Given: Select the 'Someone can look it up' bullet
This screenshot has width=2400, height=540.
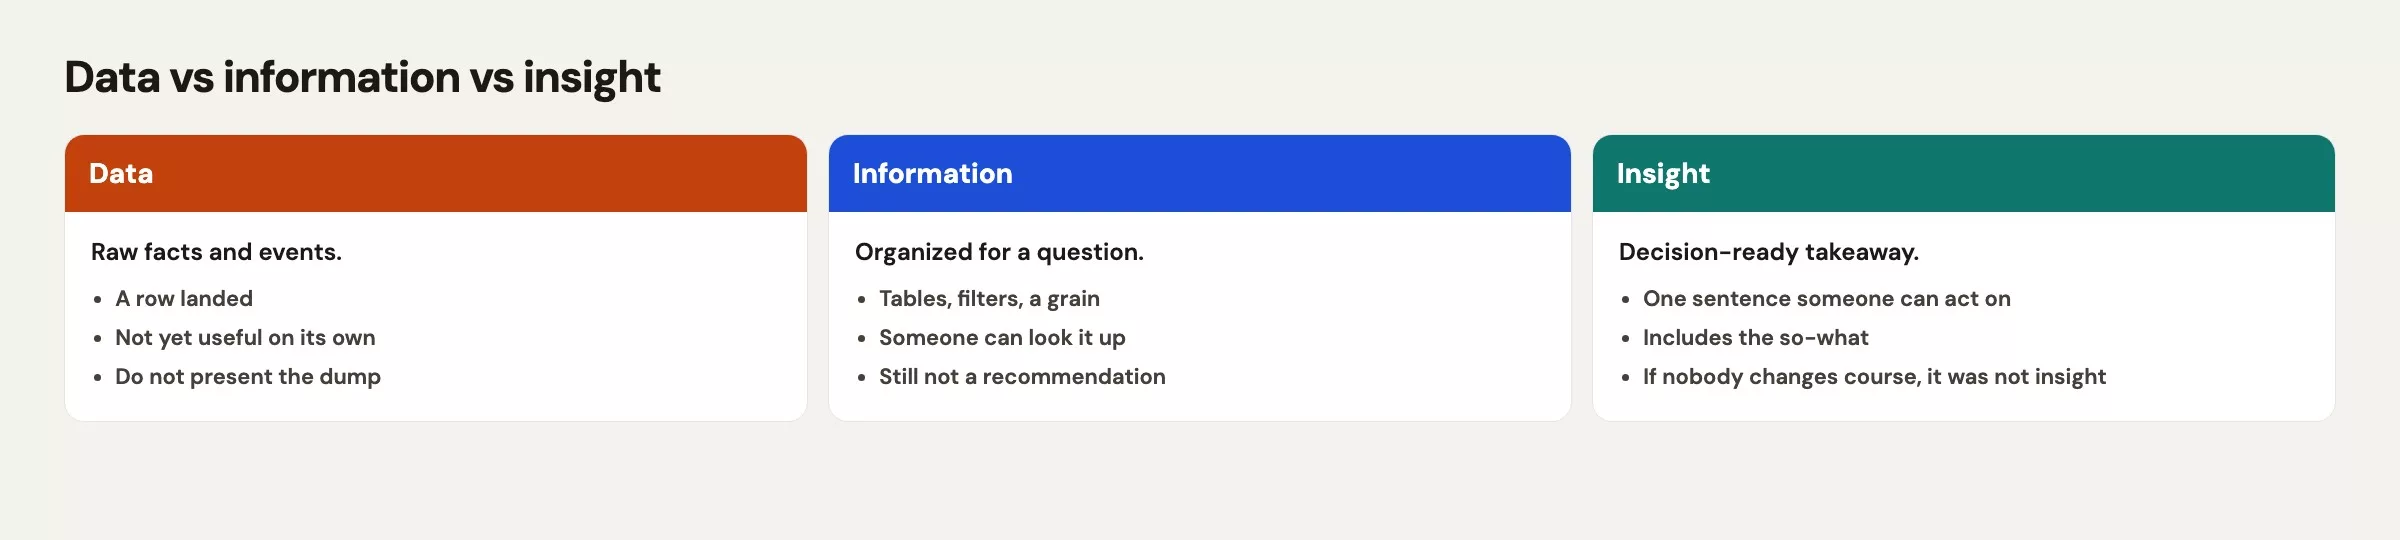Looking at the screenshot, I should (1002, 338).
